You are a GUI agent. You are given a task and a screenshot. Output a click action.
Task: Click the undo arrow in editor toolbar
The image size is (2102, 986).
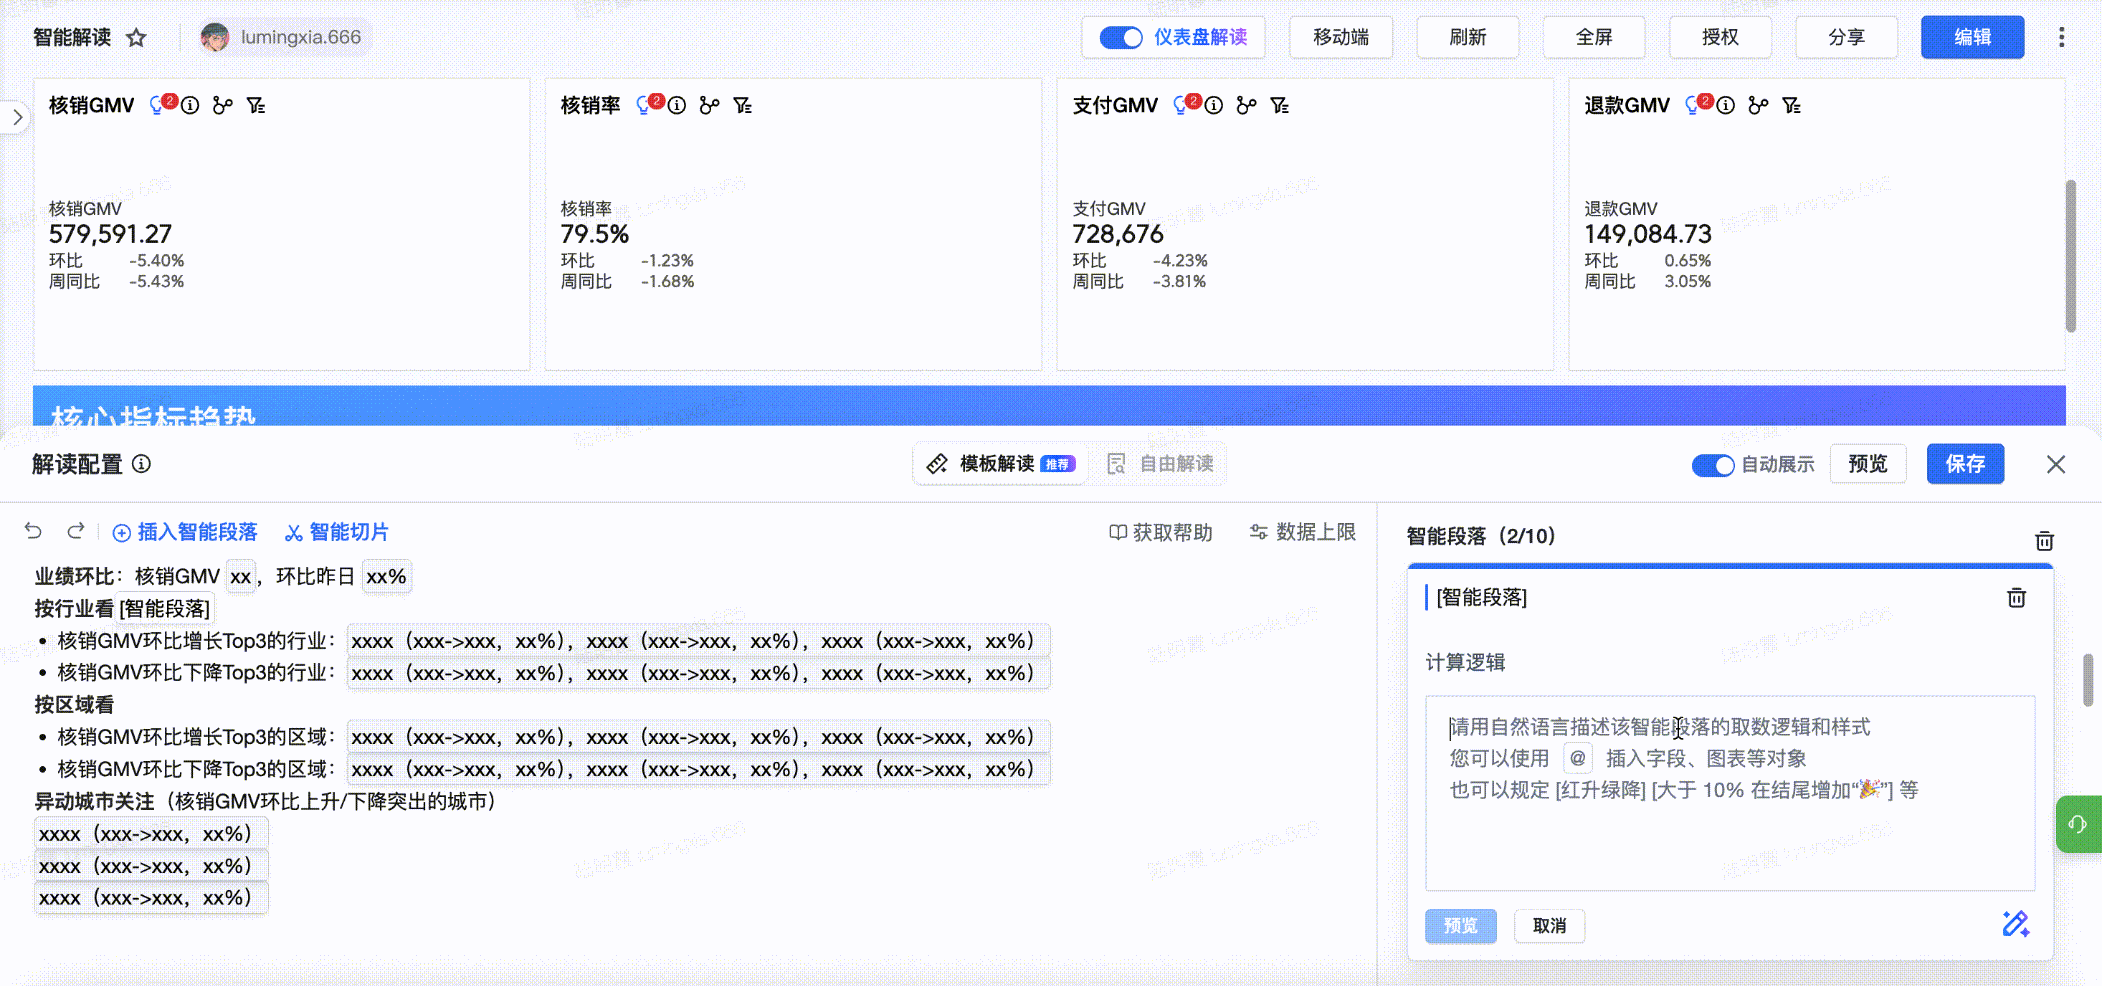click(33, 531)
